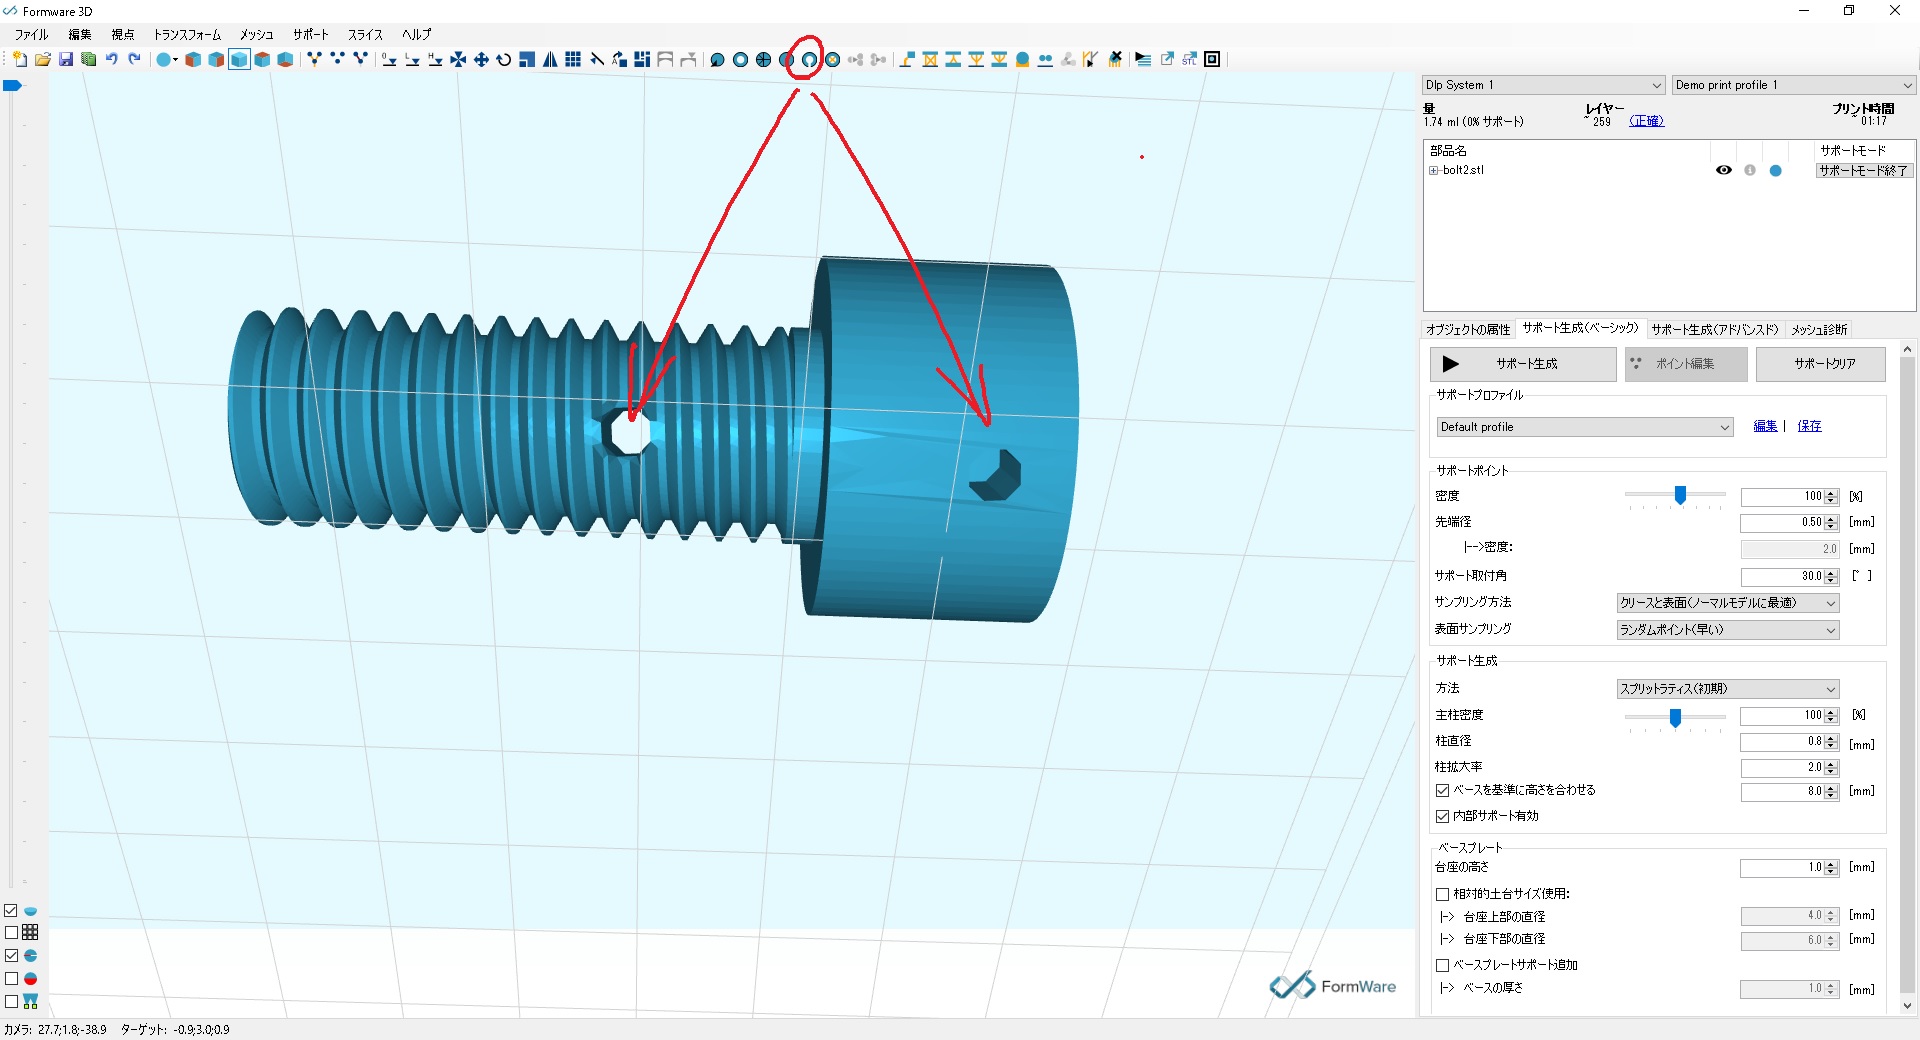Click the 先端径 value field
This screenshot has width=1920, height=1040.
(1782, 523)
